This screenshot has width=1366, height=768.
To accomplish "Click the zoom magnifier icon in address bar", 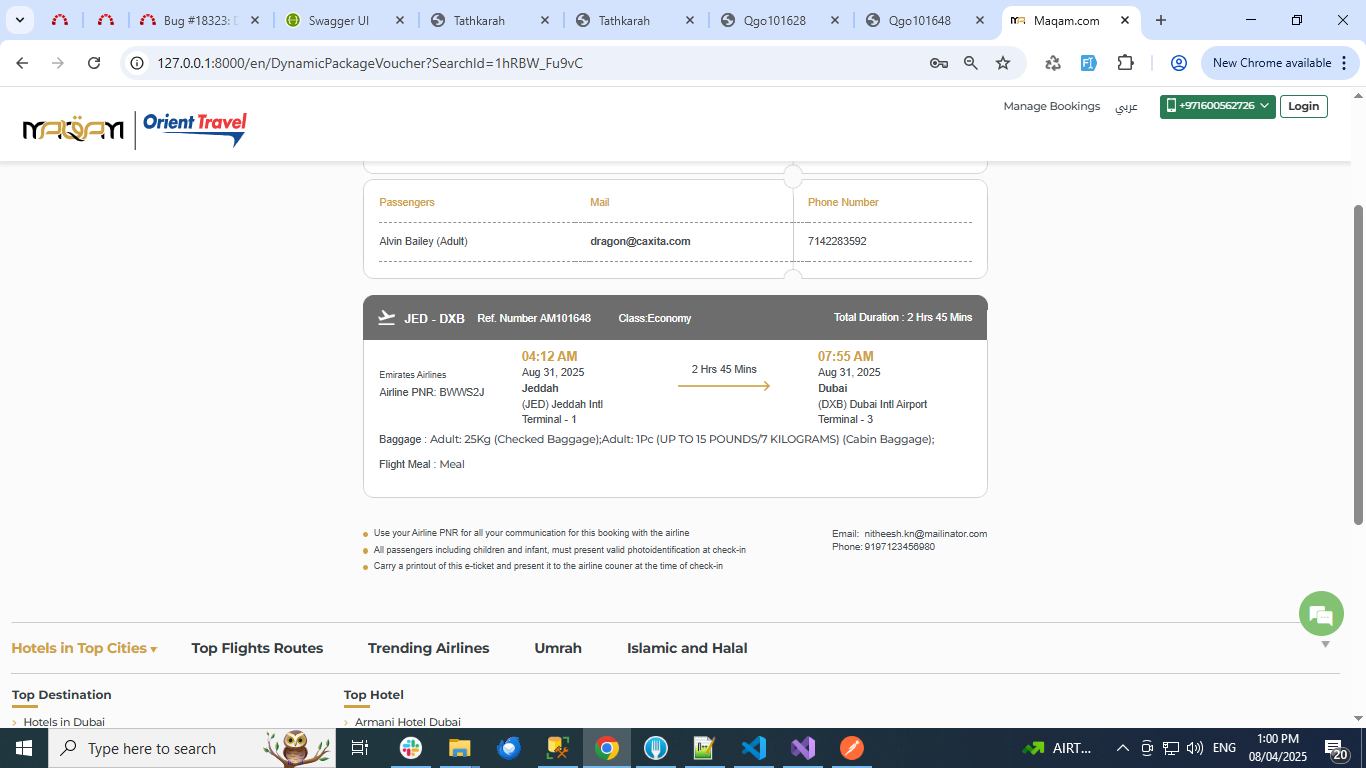I will pos(970,63).
